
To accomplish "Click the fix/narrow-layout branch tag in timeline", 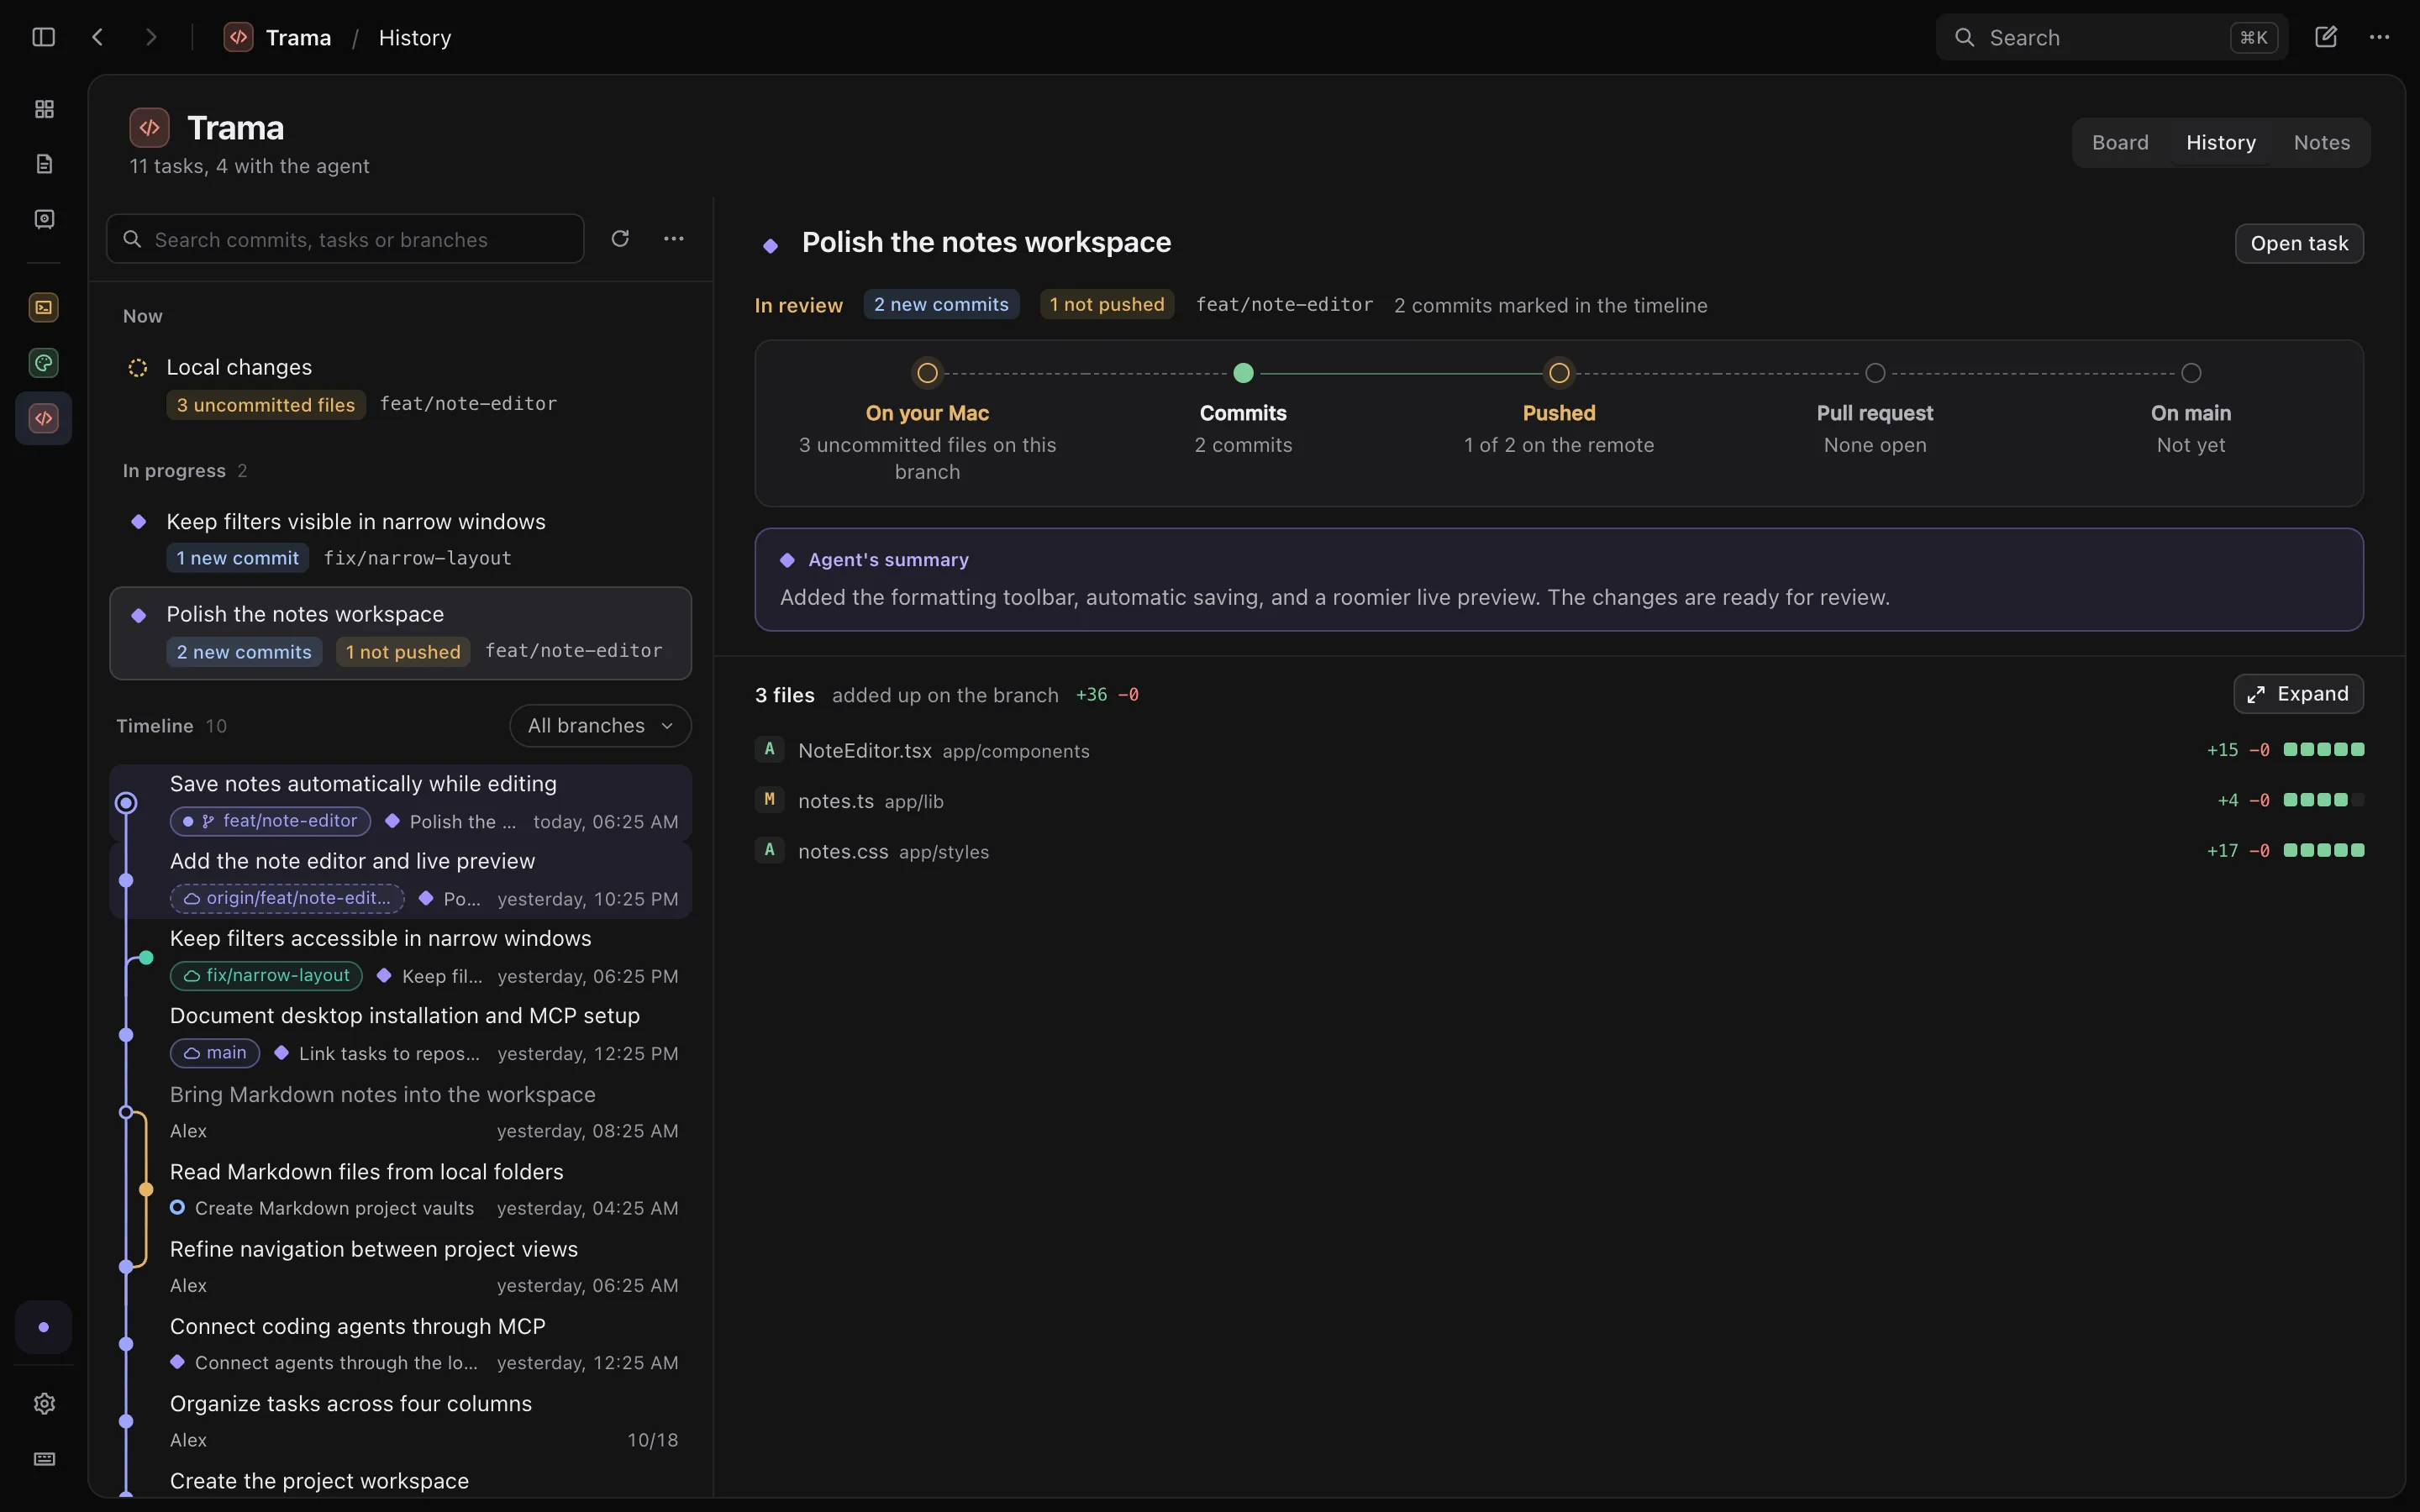I will tap(266, 975).
